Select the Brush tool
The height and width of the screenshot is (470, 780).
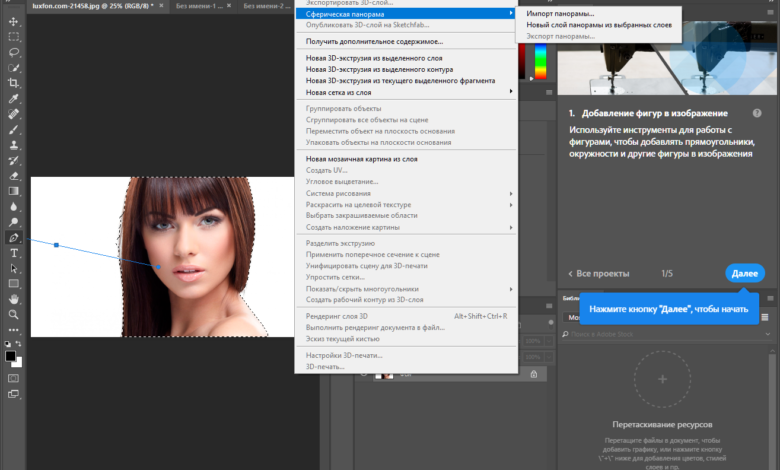[14, 130]
